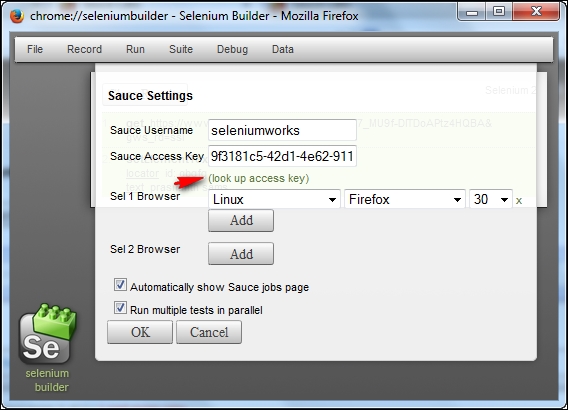Open the File menu
The width and height of the screenshot is (568, 410).
[x=35, y=49]
